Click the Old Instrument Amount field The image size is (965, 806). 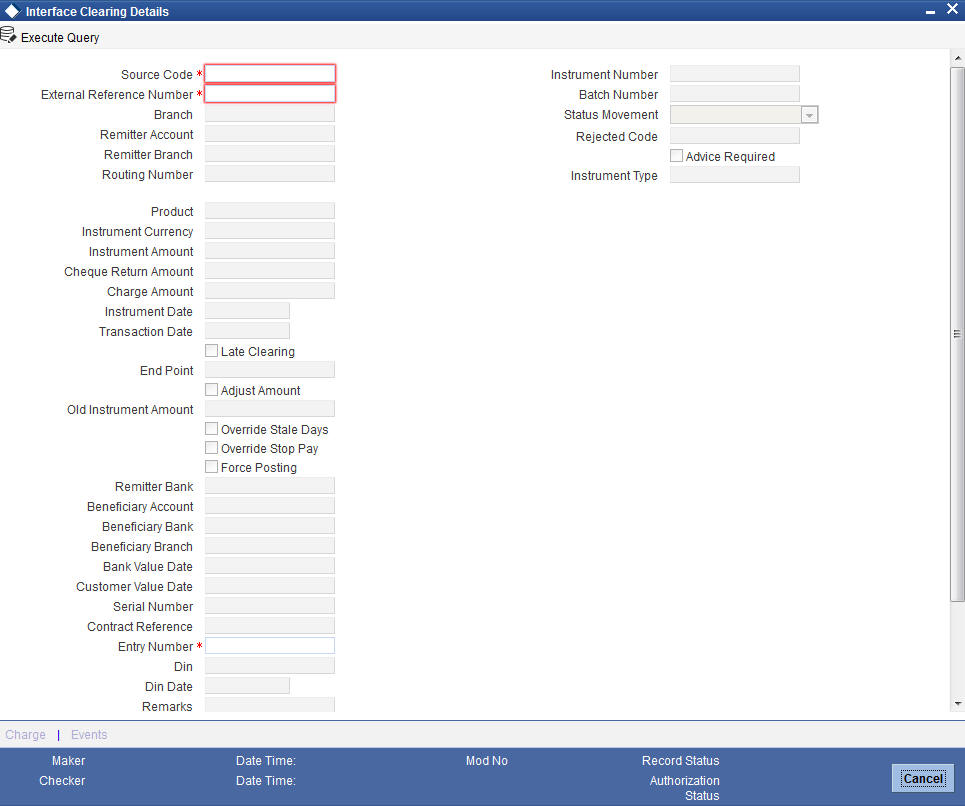point(270,409)
